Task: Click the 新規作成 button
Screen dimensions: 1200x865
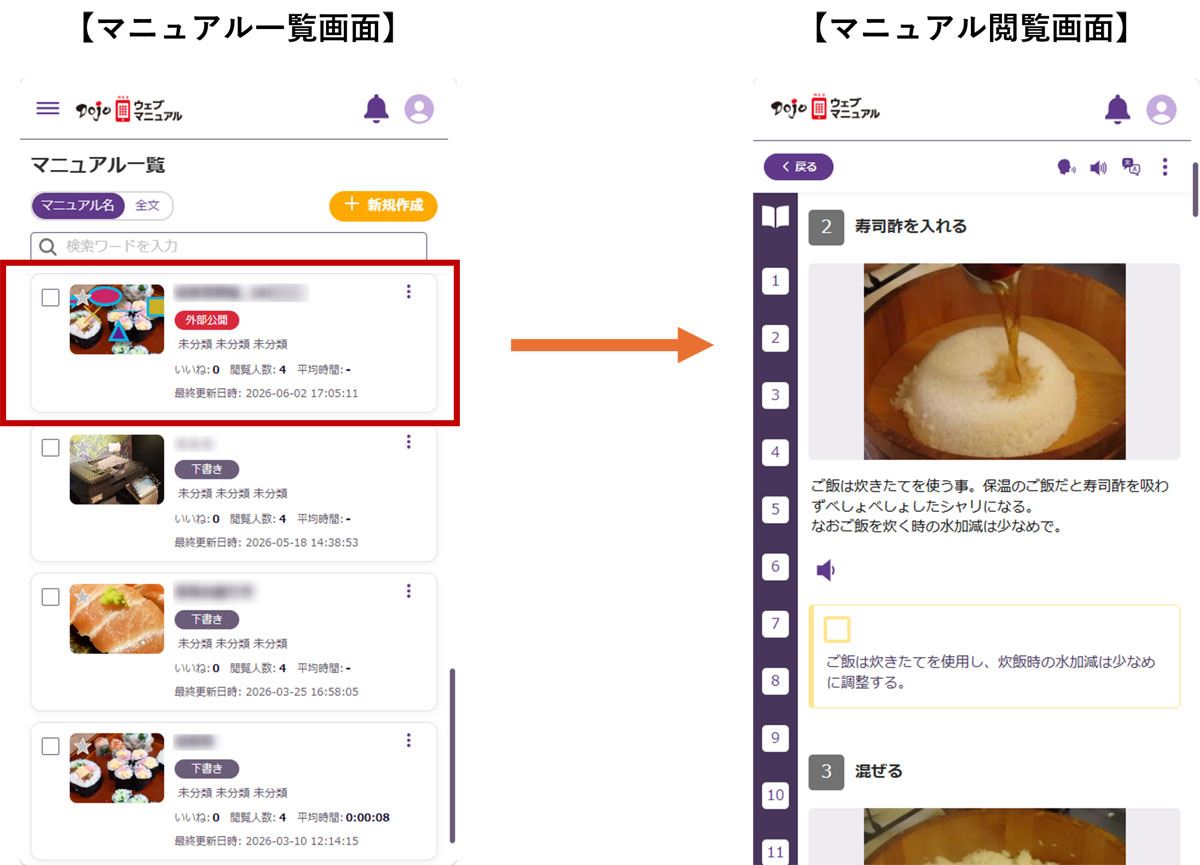Action: click(383, 206)
